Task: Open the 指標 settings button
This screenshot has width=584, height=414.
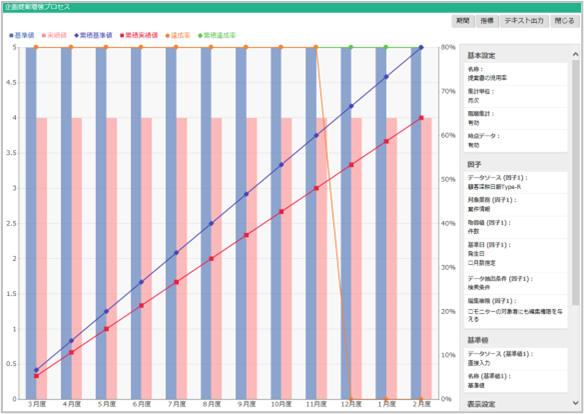Action: point(487,21)
